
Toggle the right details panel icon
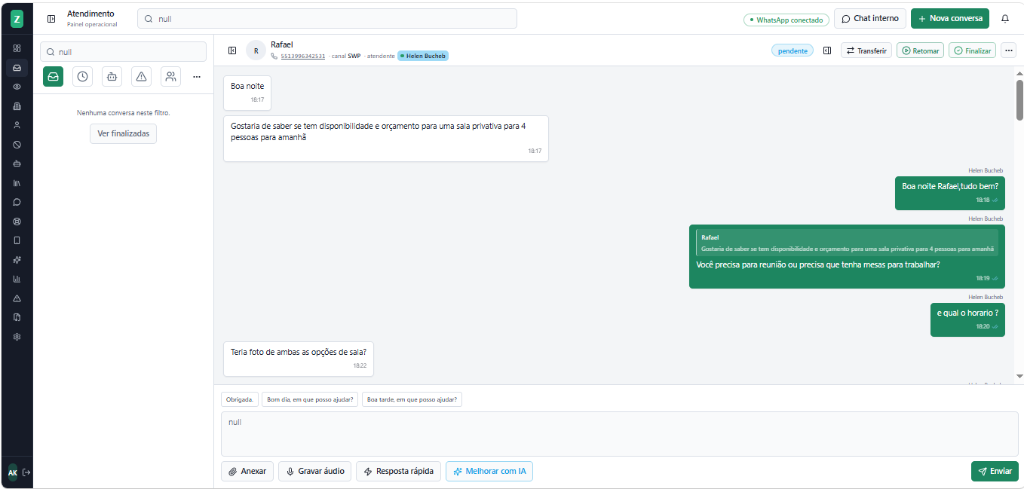[x=827, y=50]
